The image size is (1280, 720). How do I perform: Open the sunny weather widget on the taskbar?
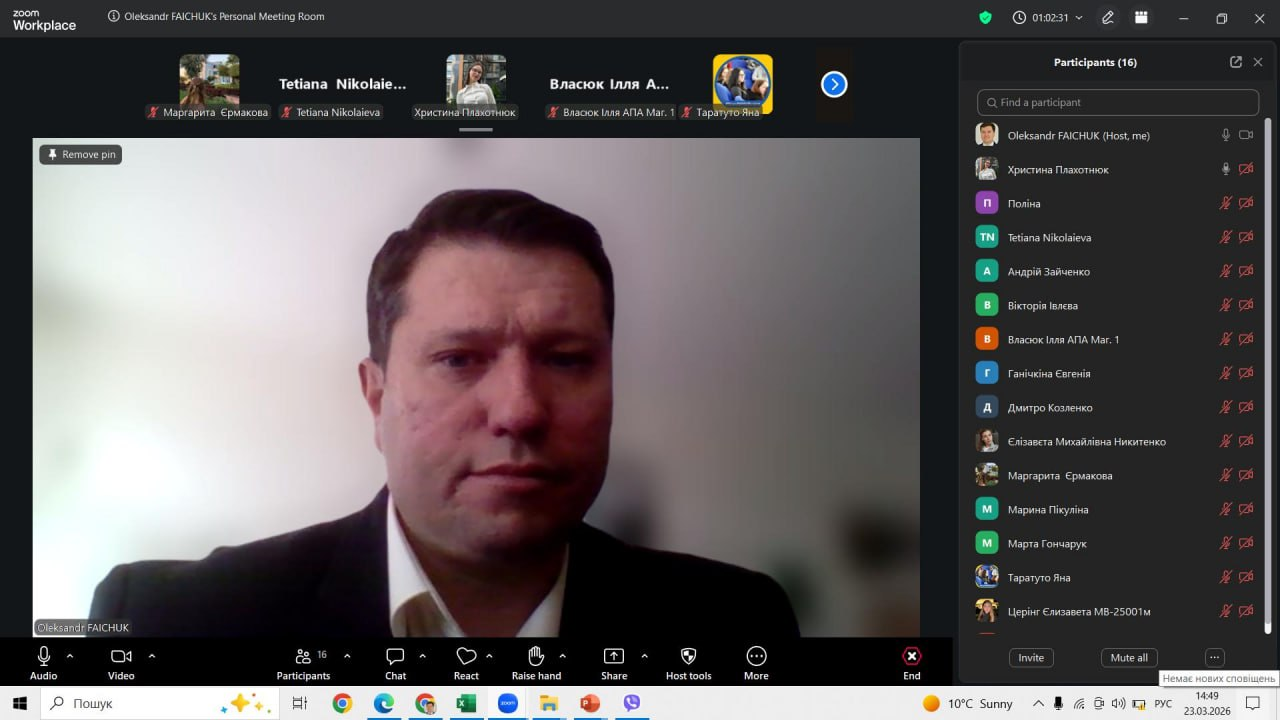click(x=967, y=703)
